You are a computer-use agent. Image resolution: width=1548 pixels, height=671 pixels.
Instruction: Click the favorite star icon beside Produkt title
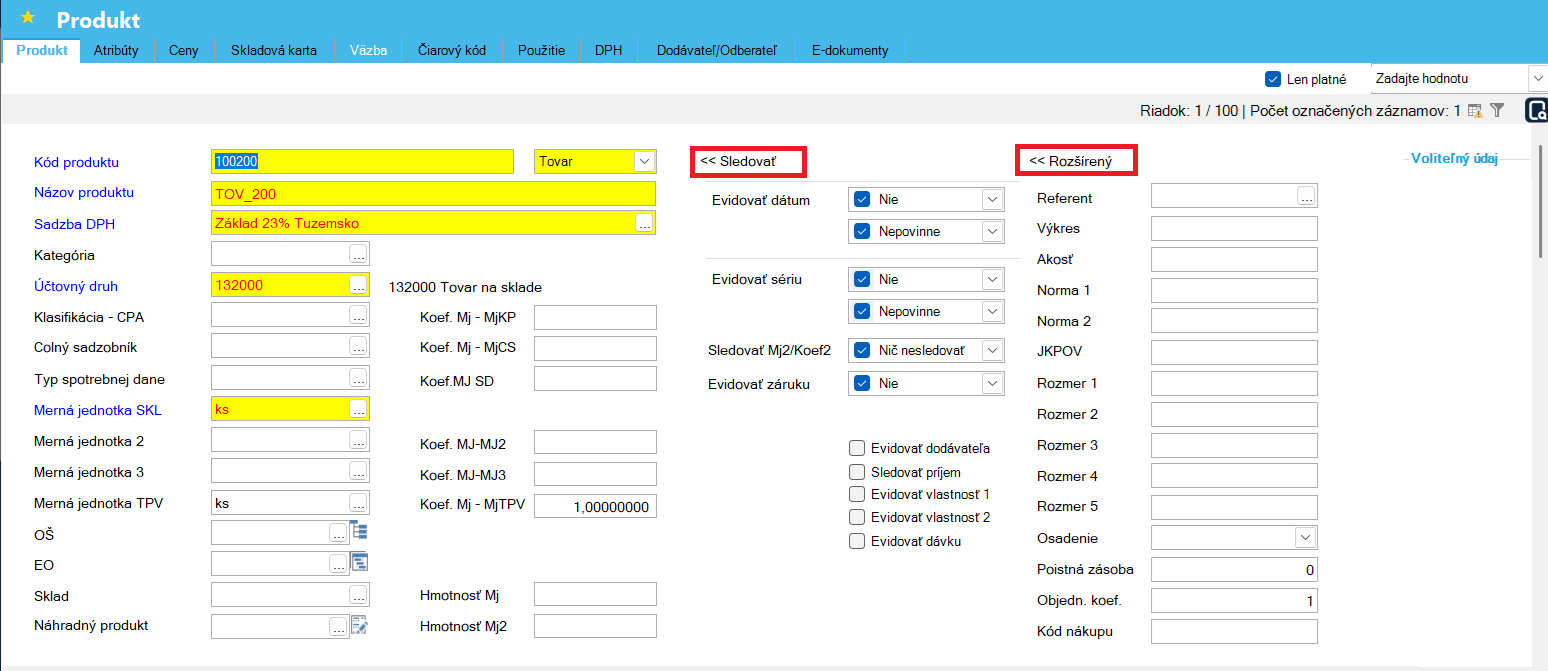pos(28,18)
